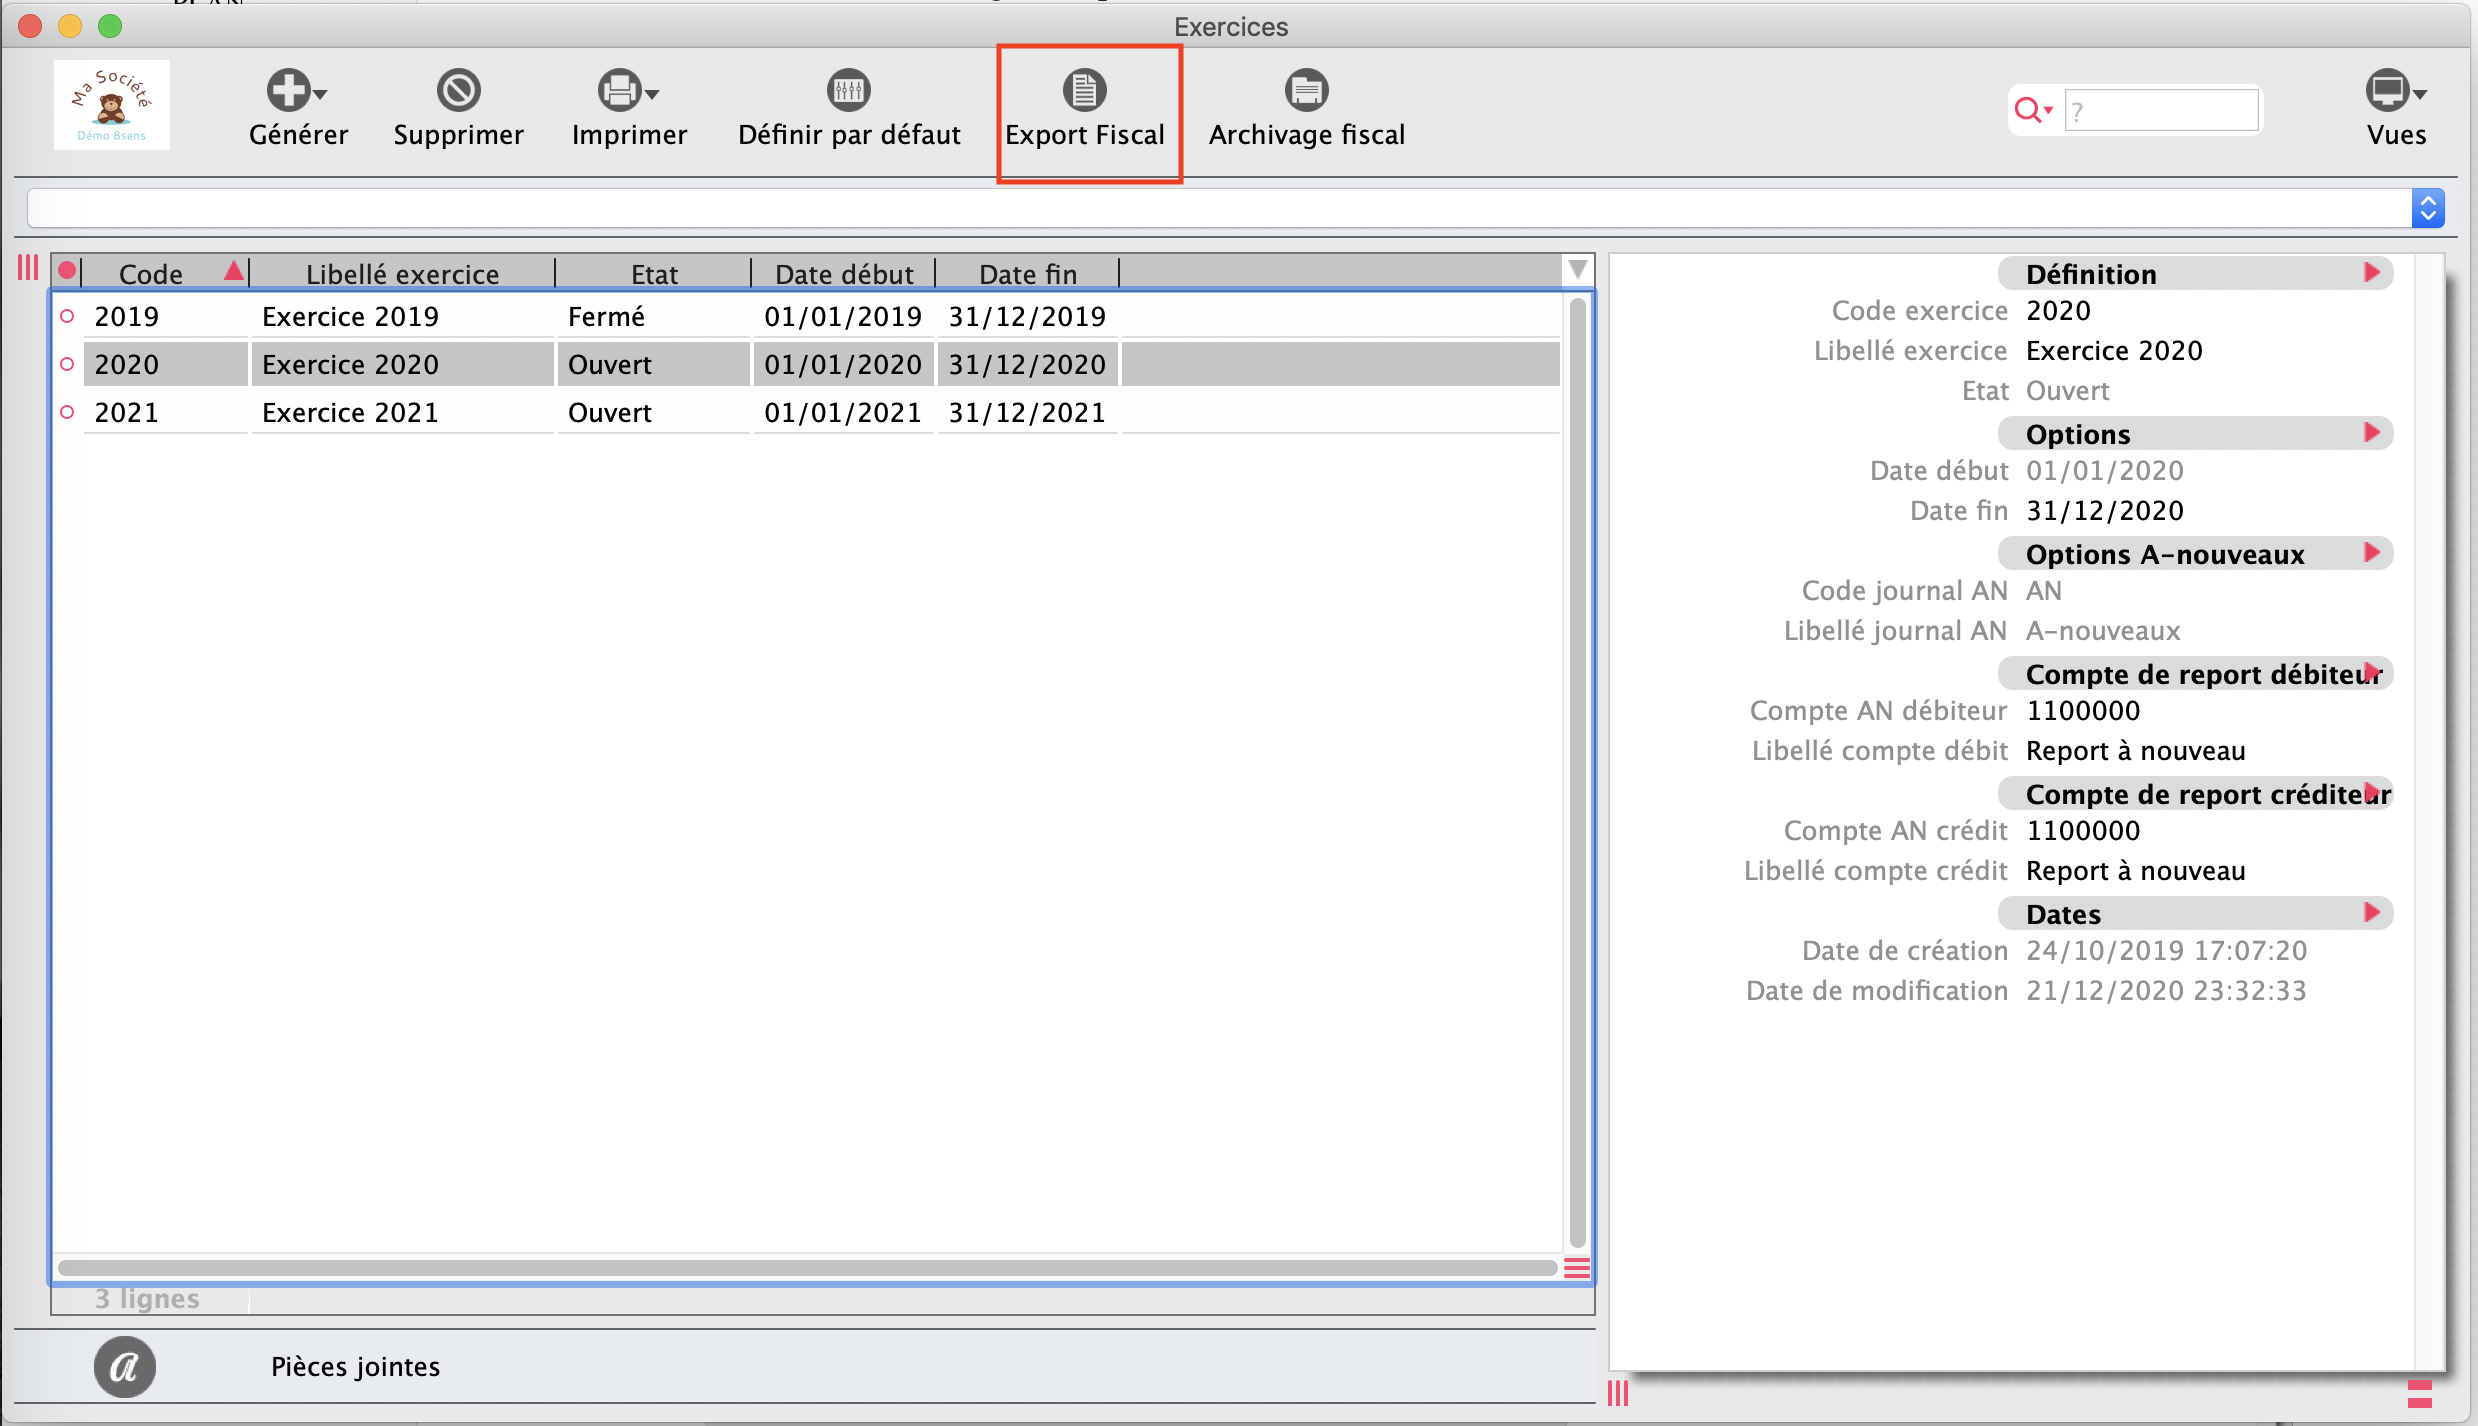
Task: Click the Définir par défaut icon
Action: pos(849,90)
